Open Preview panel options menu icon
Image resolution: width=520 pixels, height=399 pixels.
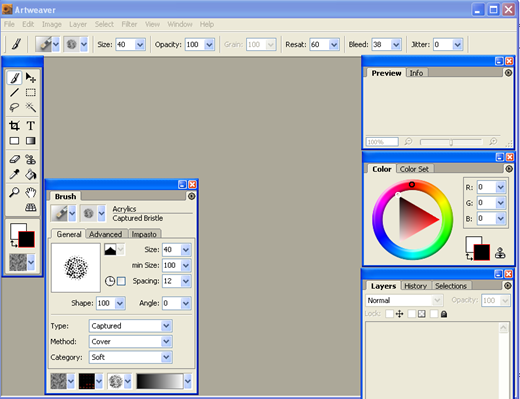(508, 73)
